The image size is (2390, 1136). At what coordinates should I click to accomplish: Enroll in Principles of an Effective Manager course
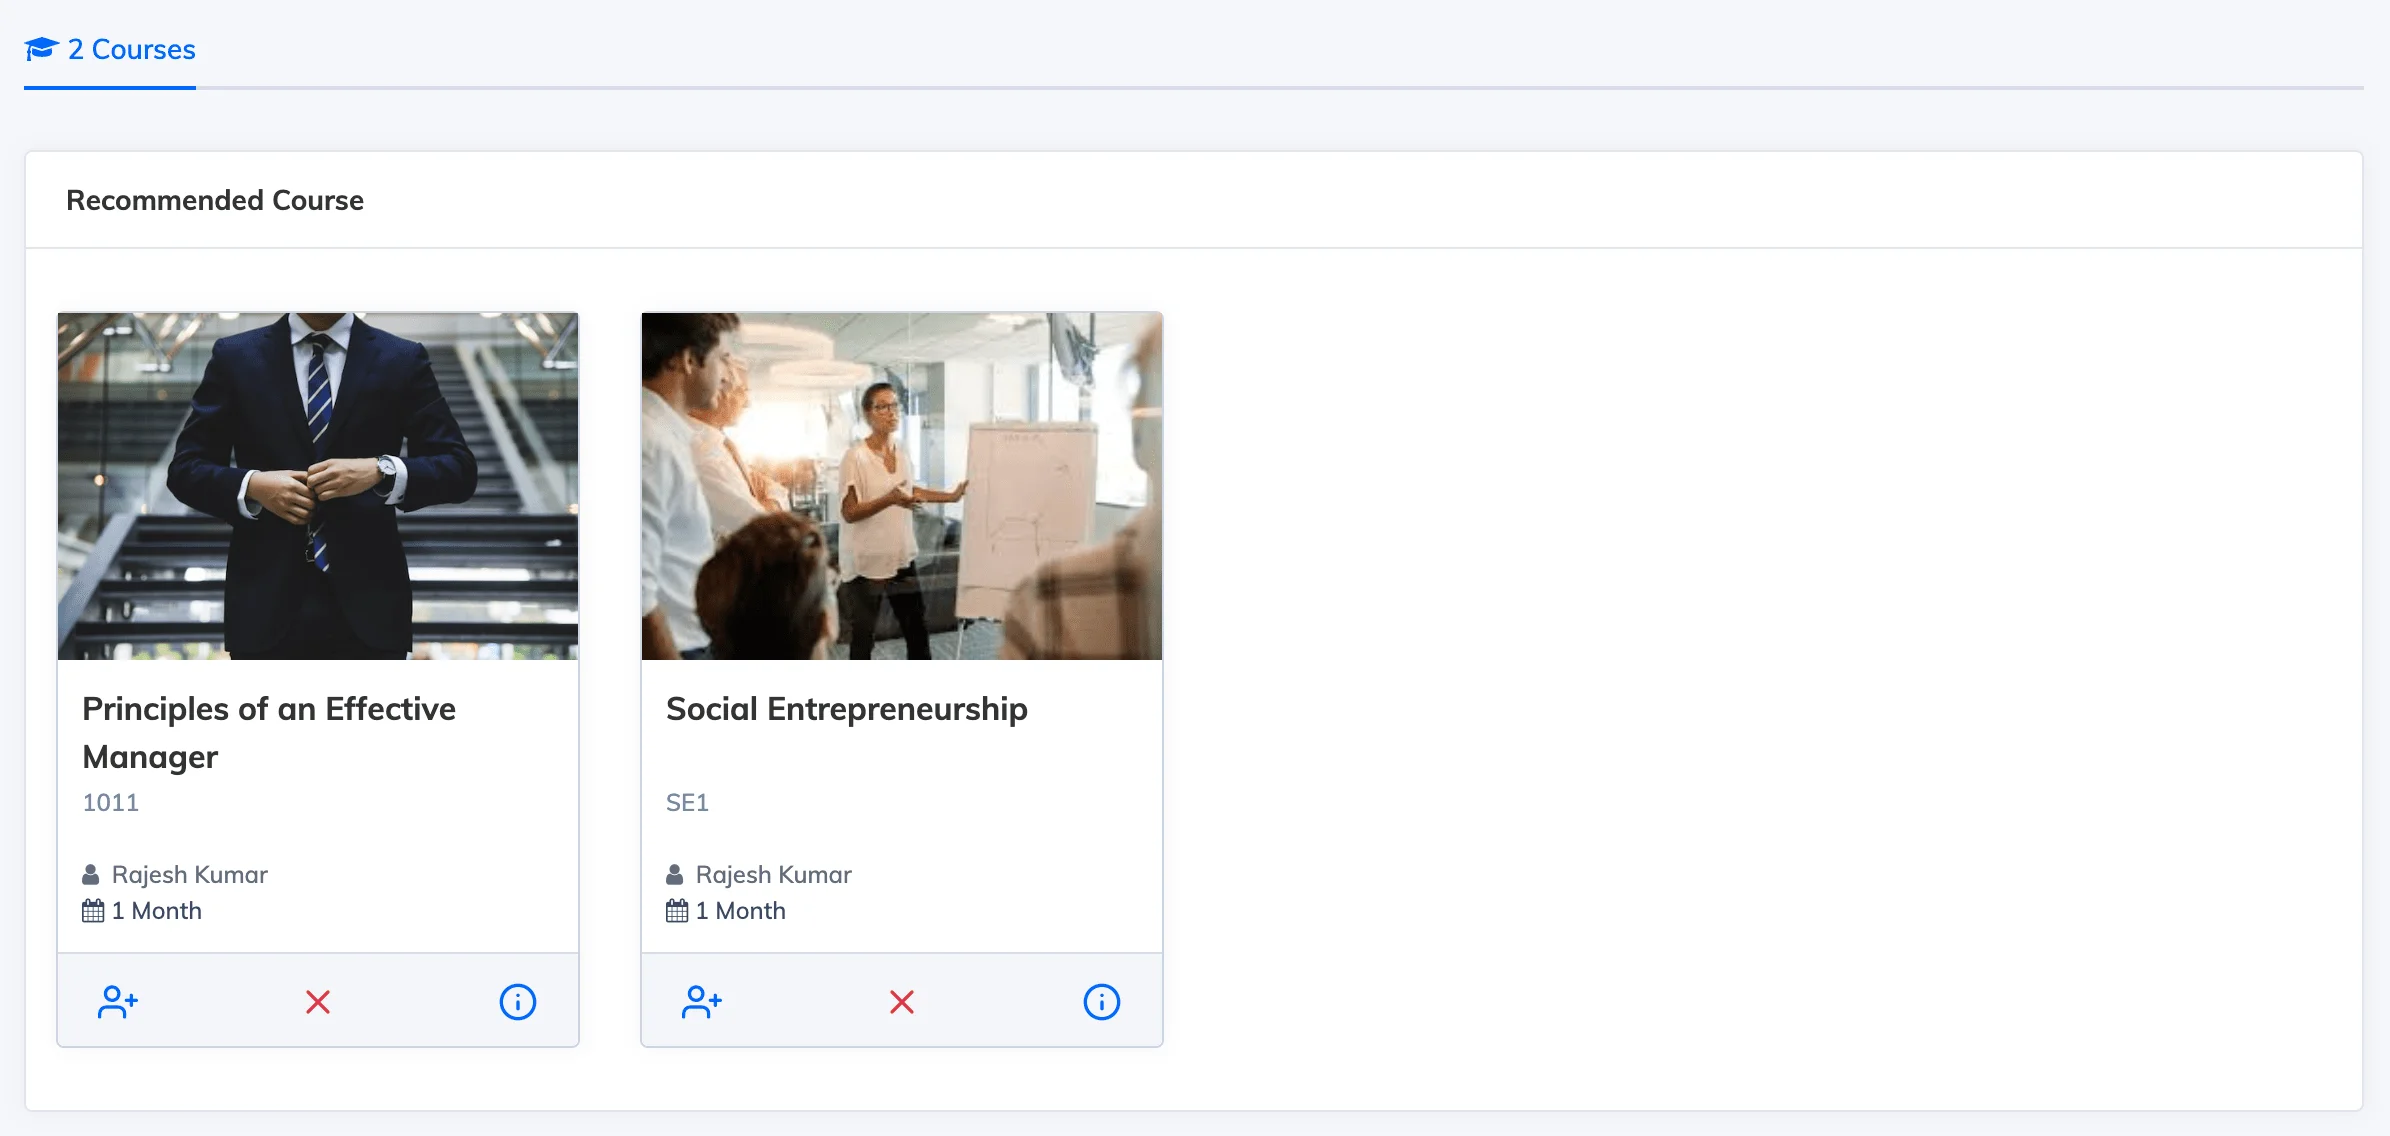[118, 1001]
